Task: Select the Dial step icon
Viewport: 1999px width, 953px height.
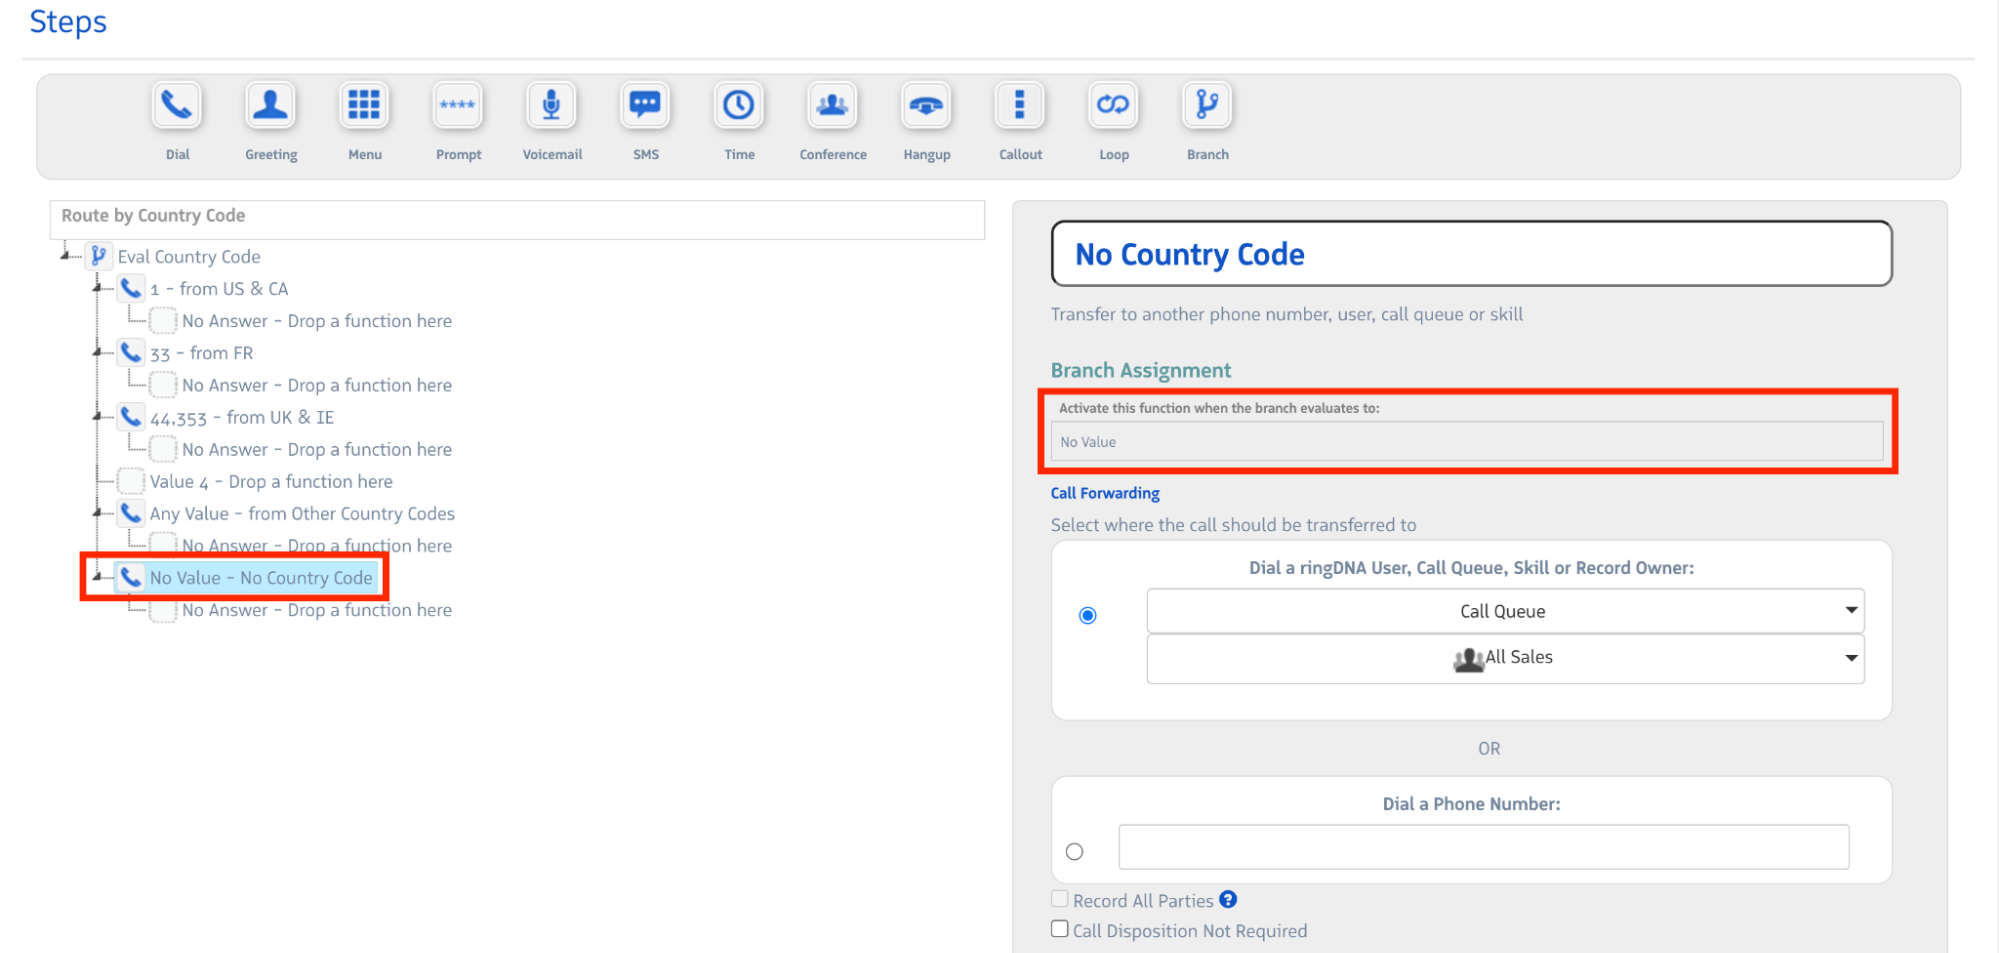Action: [177, 106]
